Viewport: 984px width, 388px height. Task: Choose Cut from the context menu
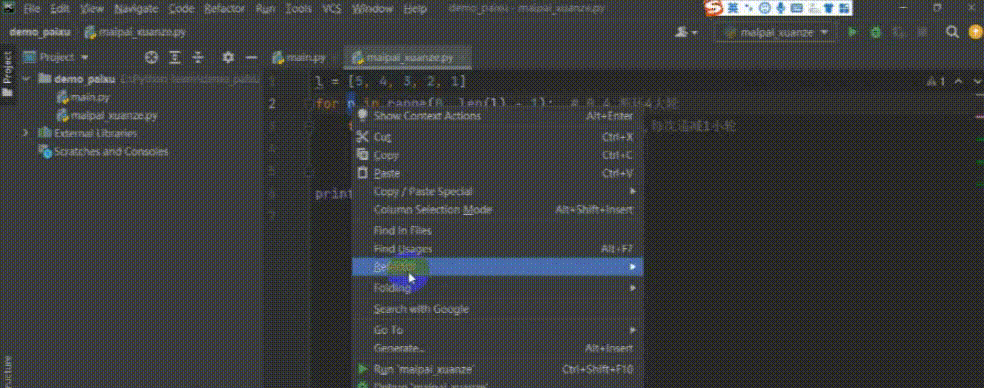pyautogui.click(x=497, y=137)
